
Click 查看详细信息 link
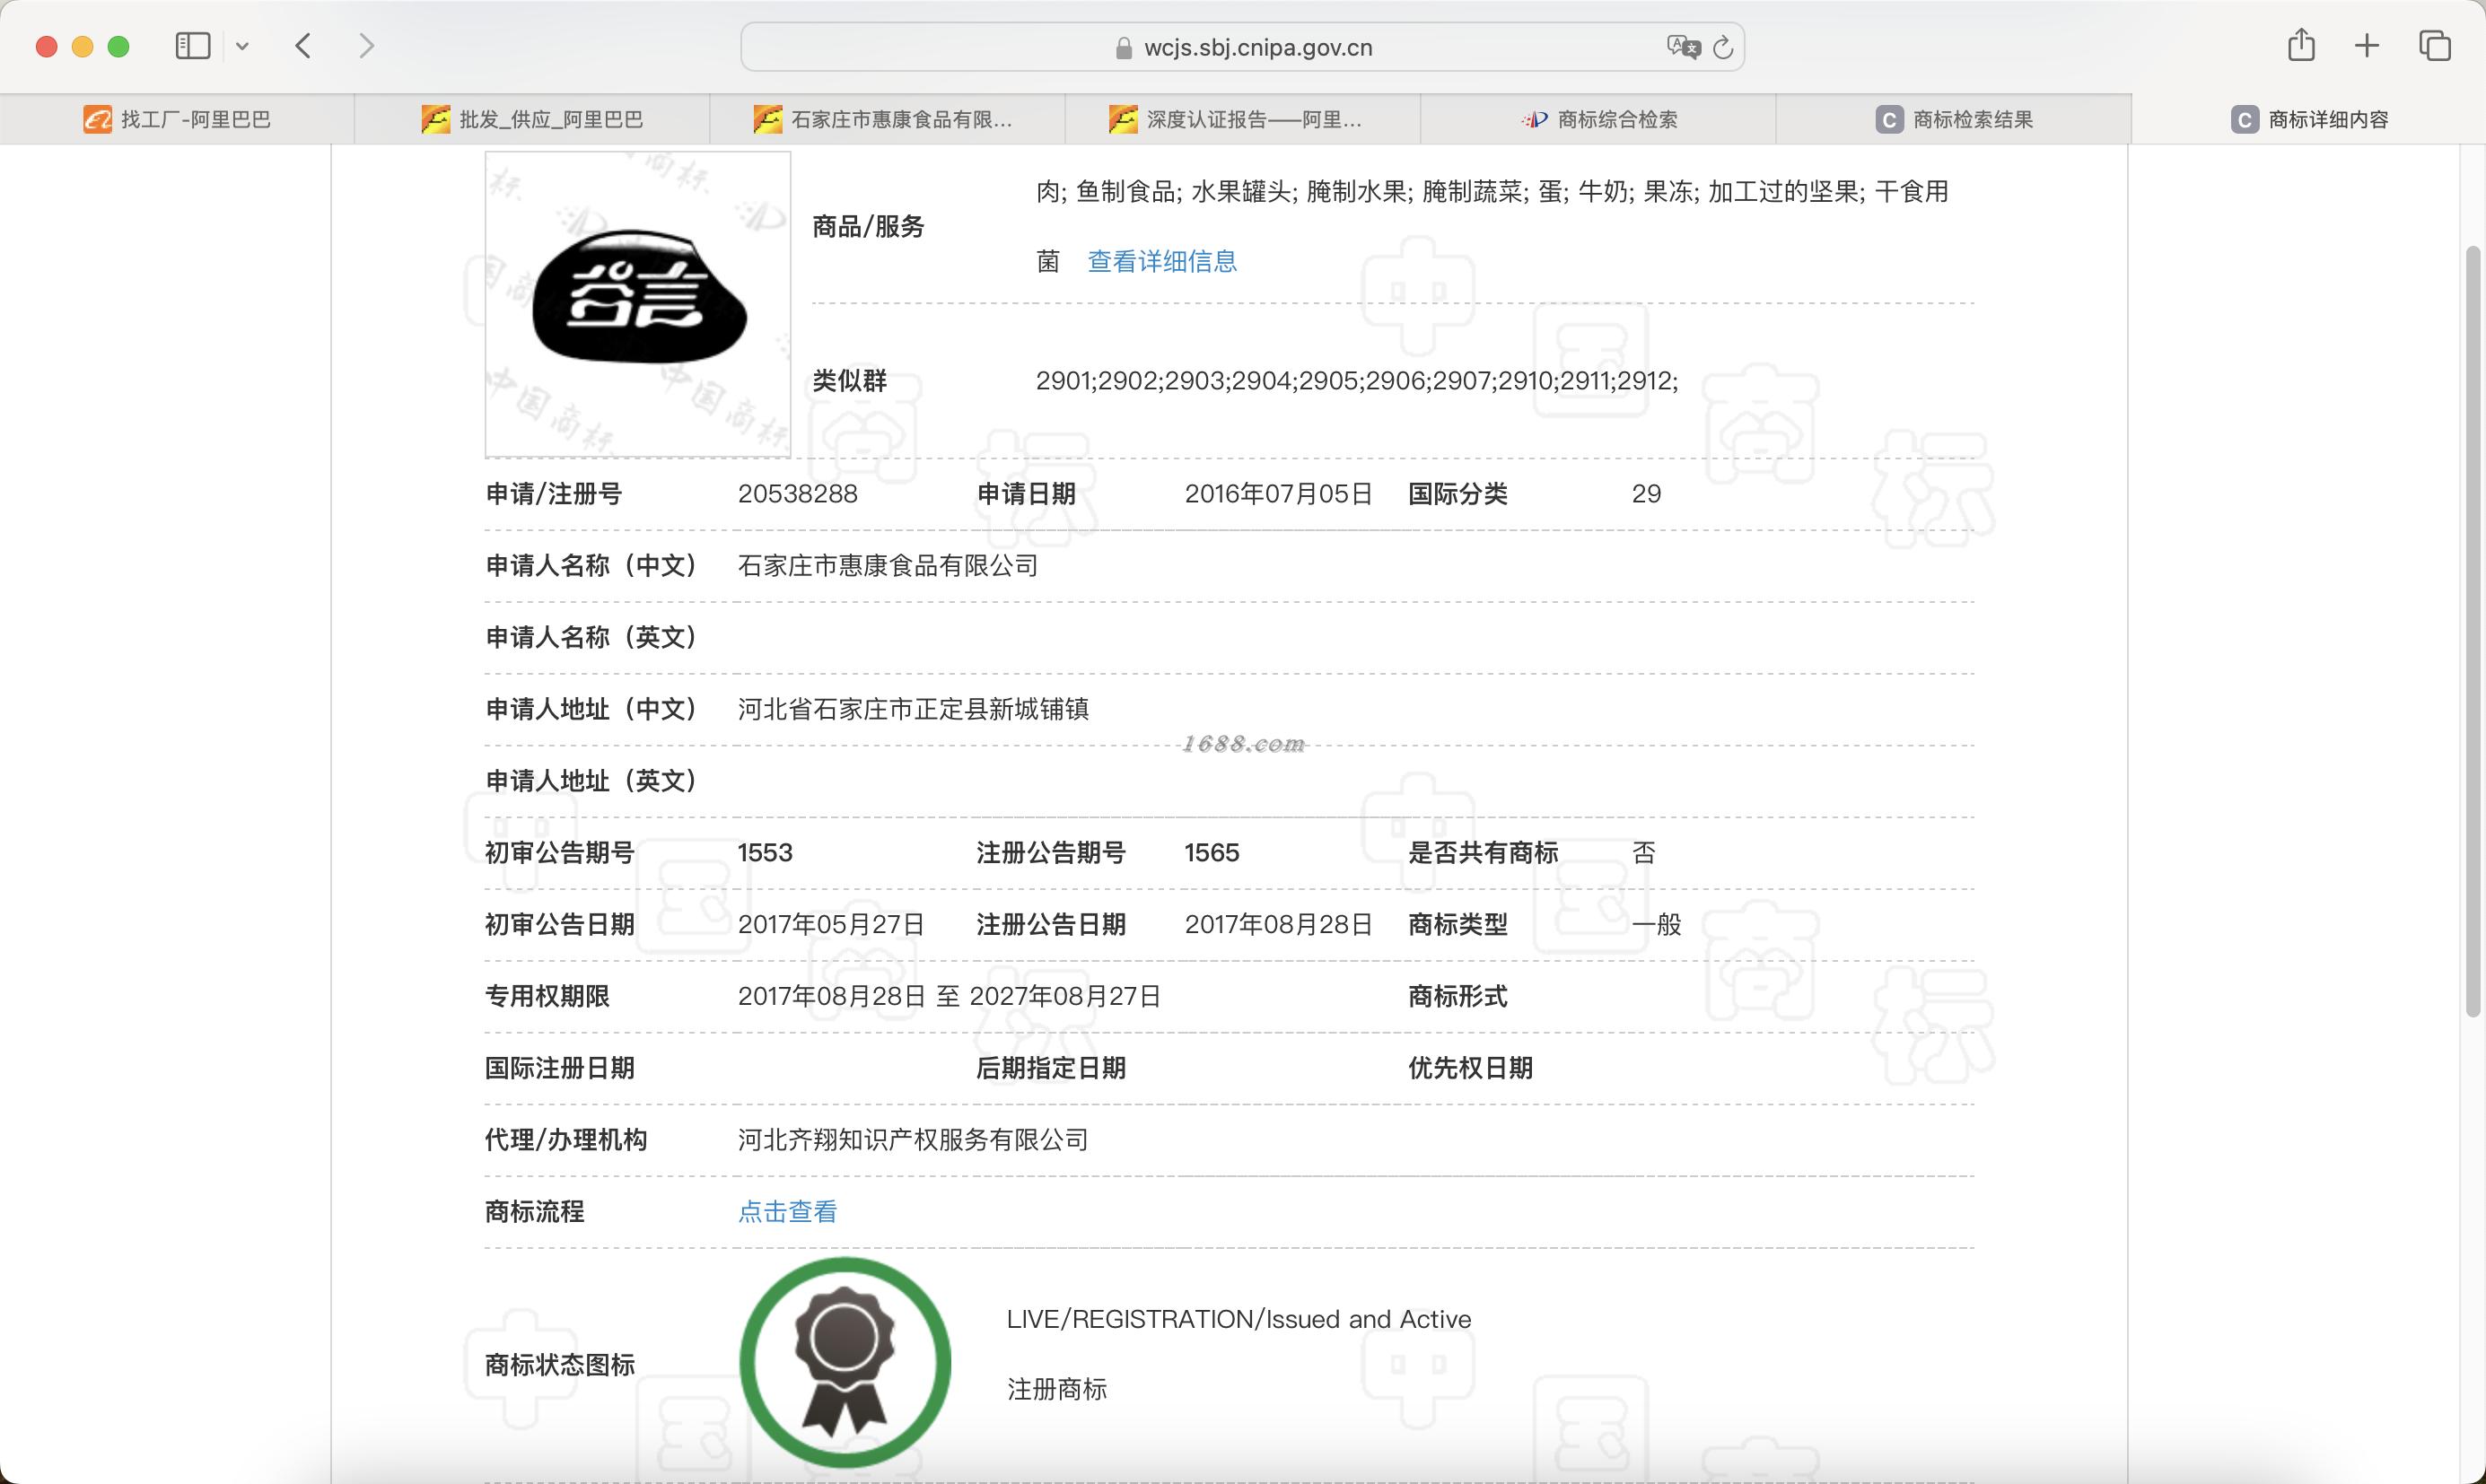[1162, 262]
